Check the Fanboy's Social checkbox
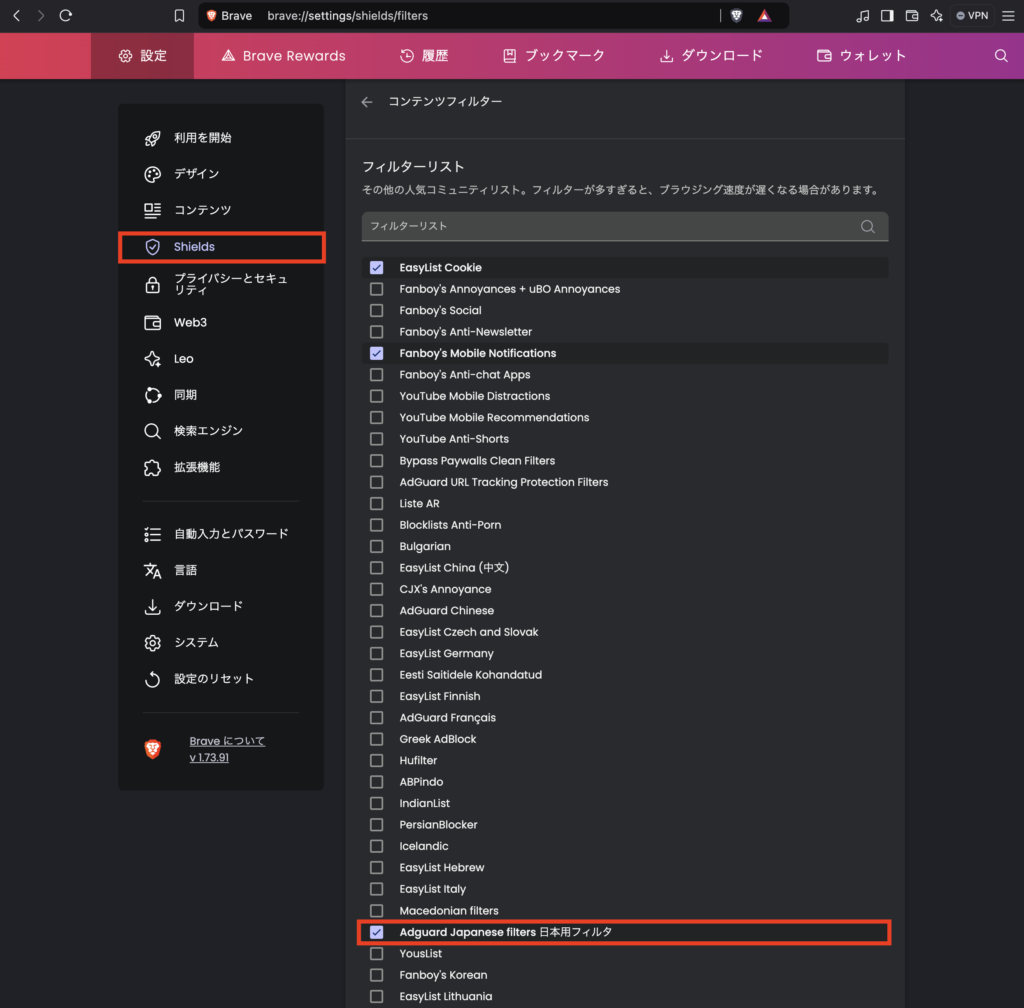1024x1008 pixels. click(376, 311)
